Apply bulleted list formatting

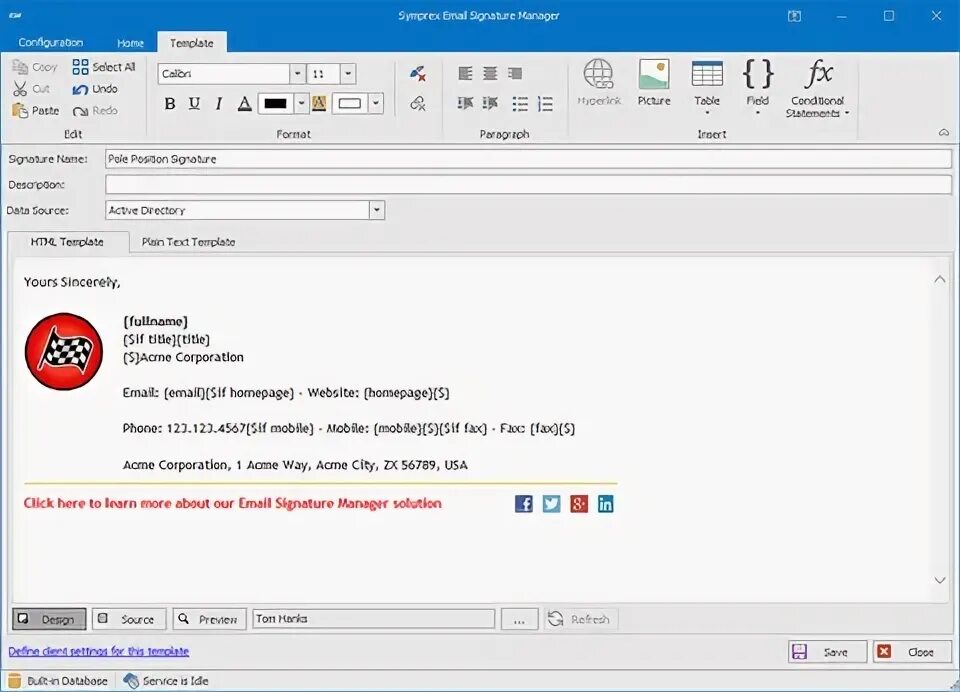520,103
